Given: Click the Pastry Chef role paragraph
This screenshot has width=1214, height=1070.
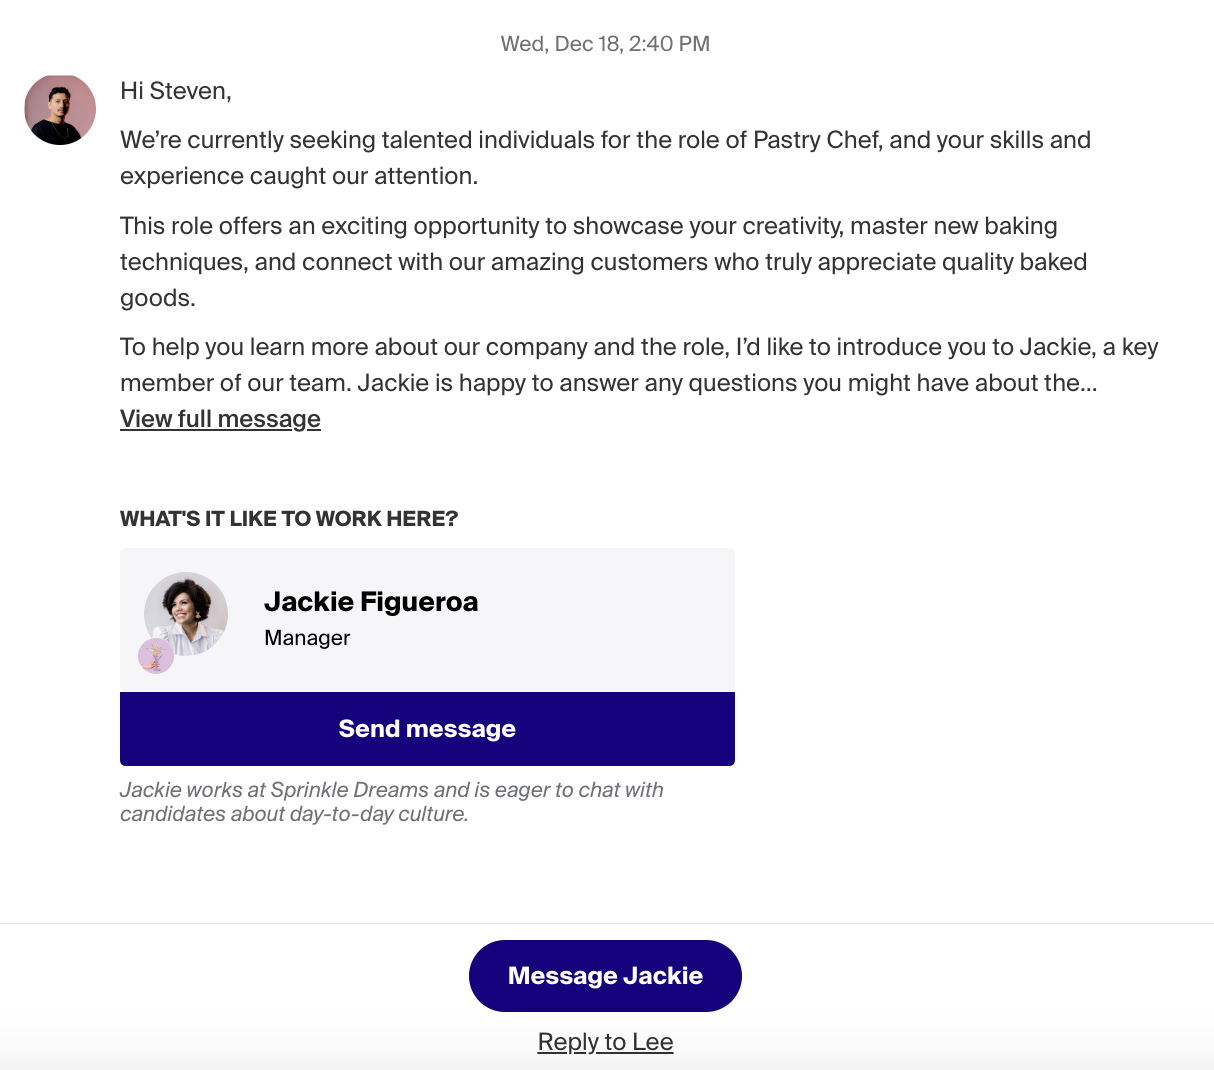Looking at the screenshot, I should [x=605, y=158].
